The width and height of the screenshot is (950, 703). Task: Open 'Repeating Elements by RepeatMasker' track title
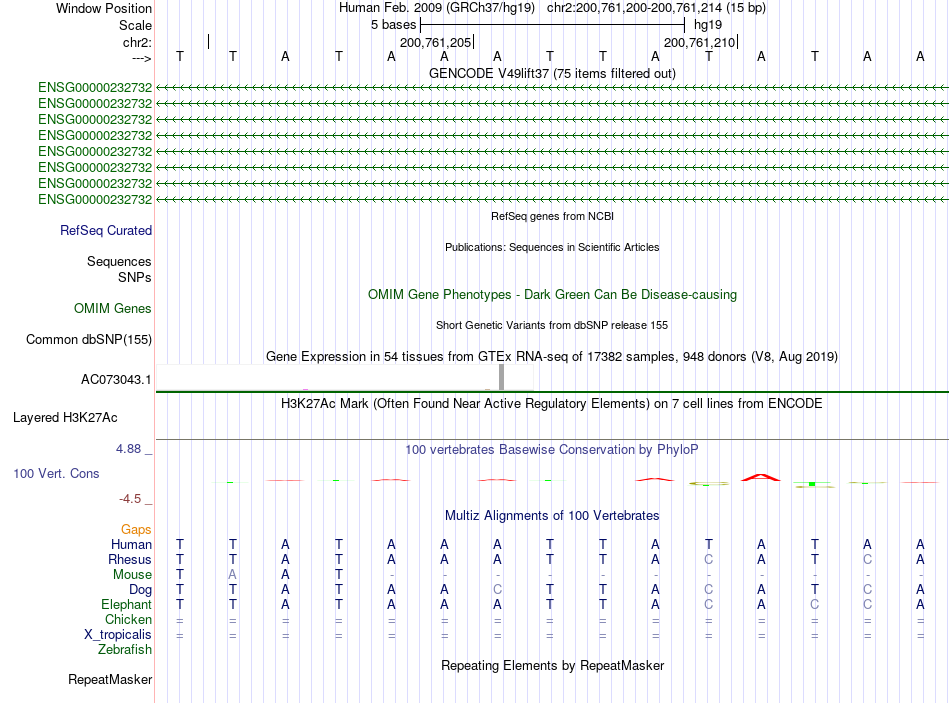pos(552,665)
